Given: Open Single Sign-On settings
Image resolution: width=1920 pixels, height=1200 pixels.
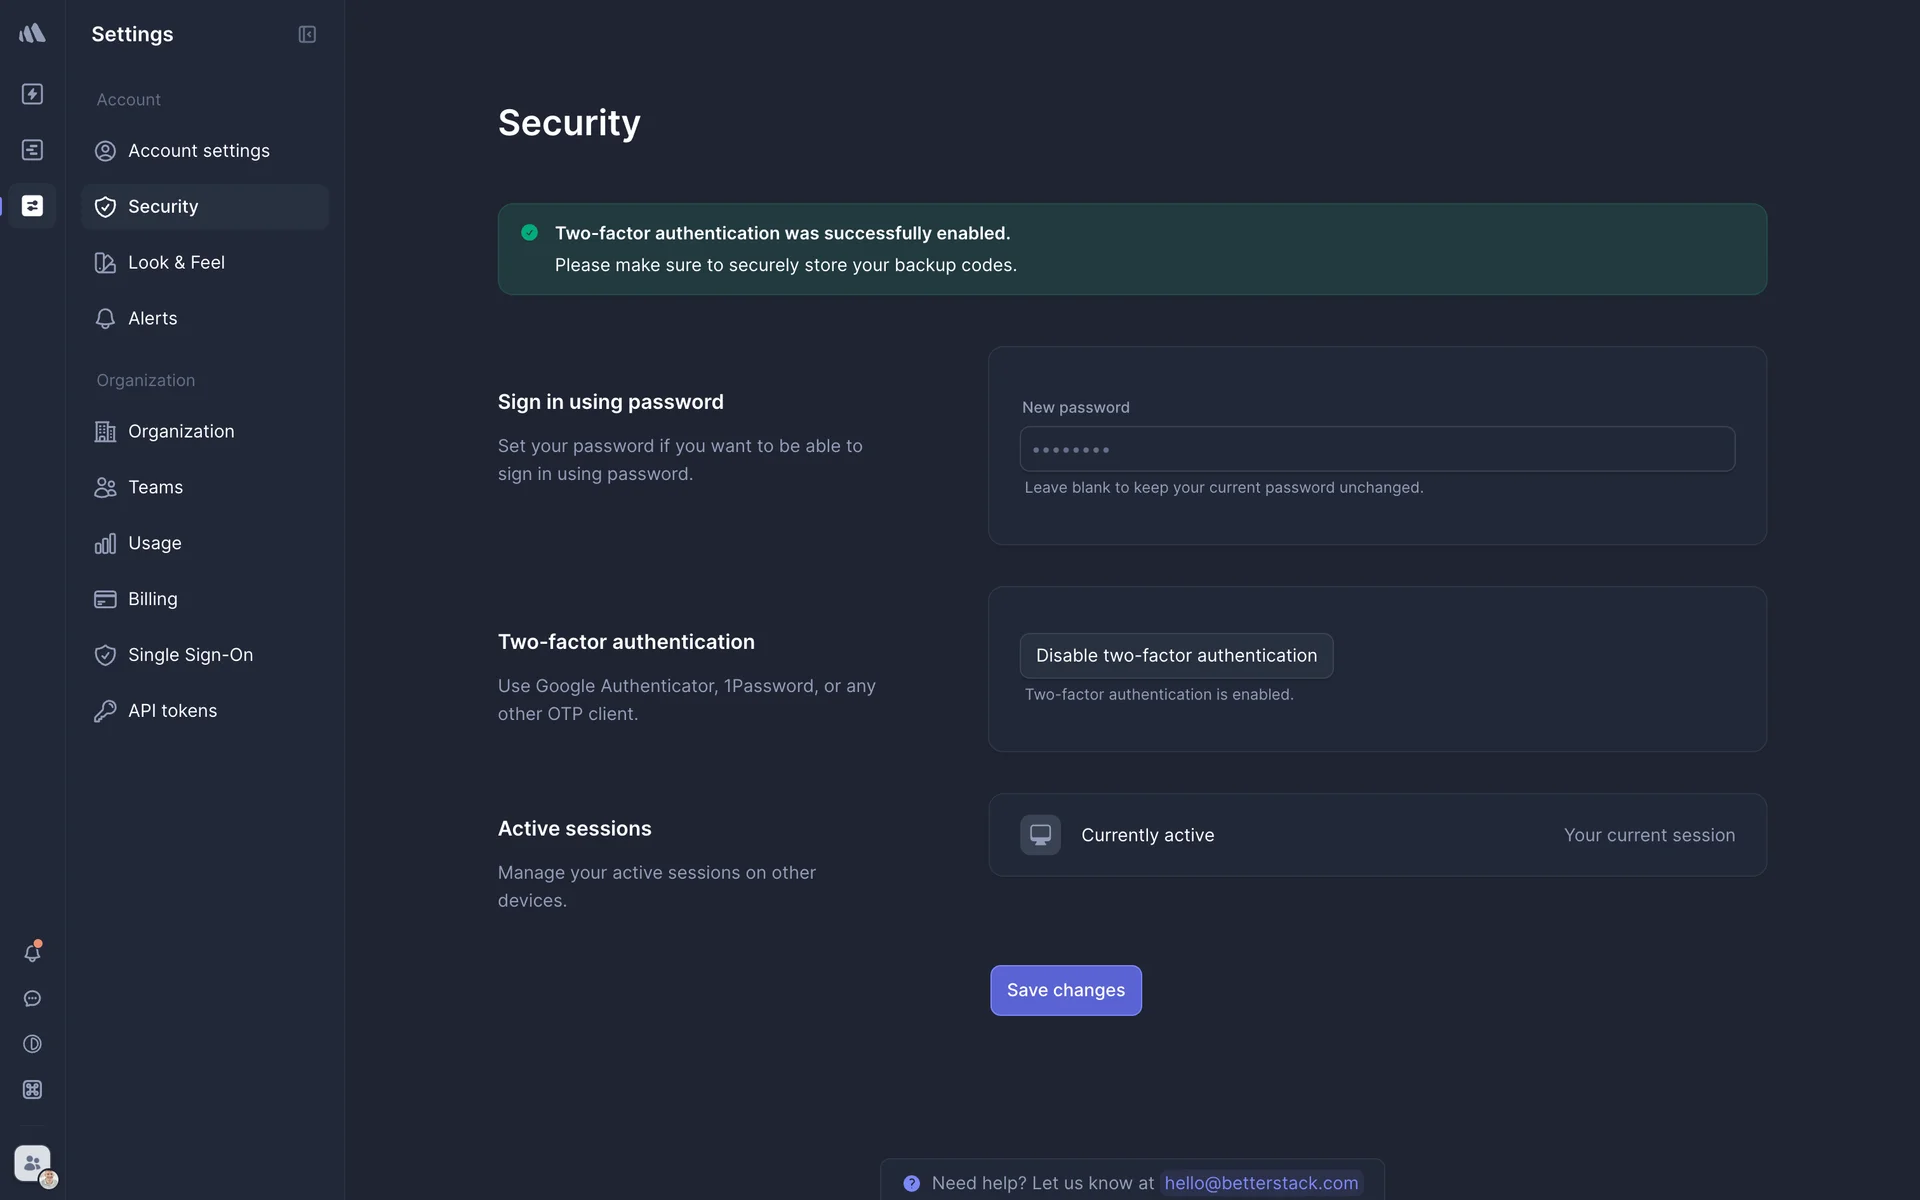Looking at the screenshot, I should pyautogui.click(x=190, y=655).
